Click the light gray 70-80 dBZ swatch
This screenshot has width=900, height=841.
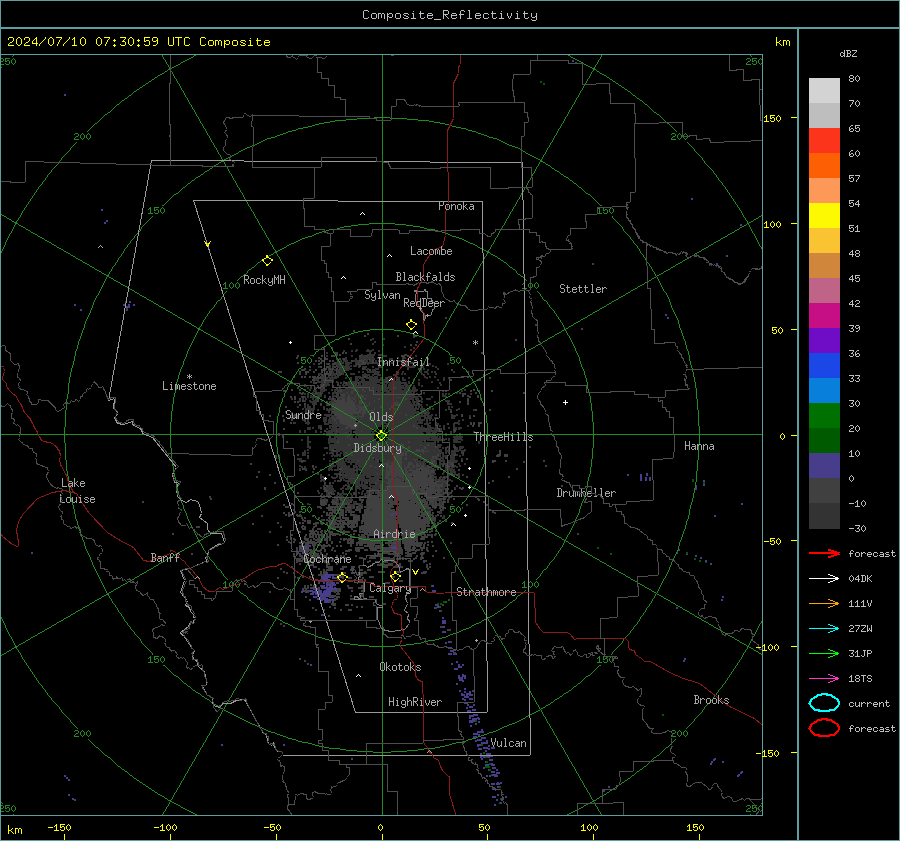click(824, 90)
